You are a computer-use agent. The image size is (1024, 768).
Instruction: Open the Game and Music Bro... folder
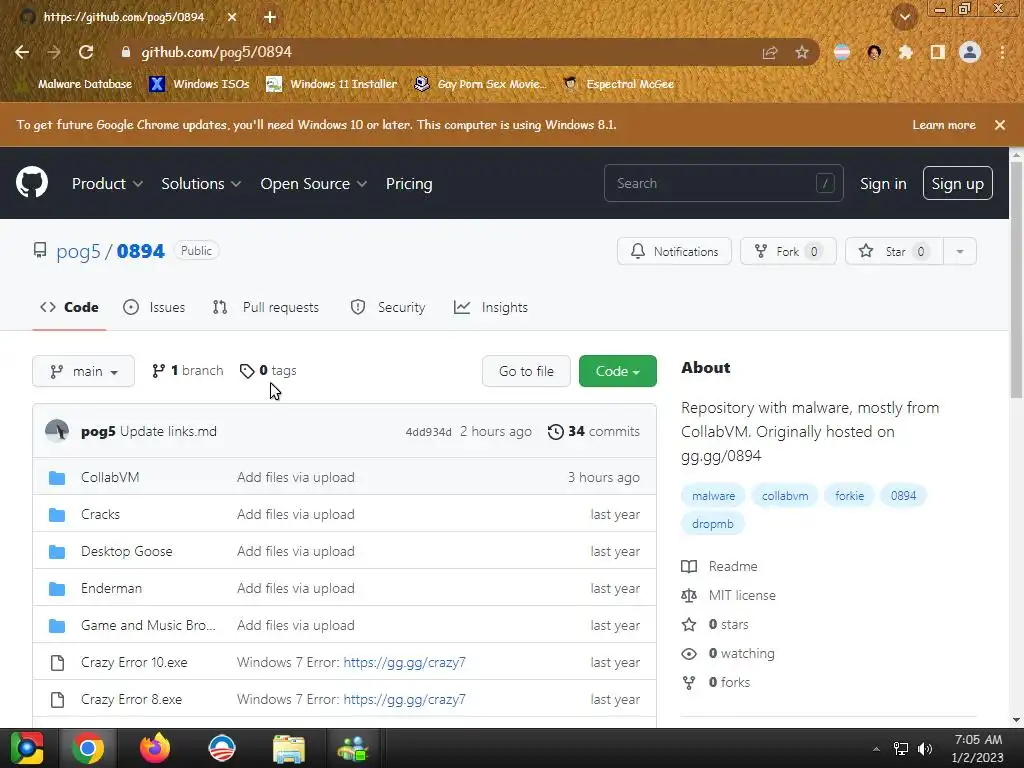148,625
